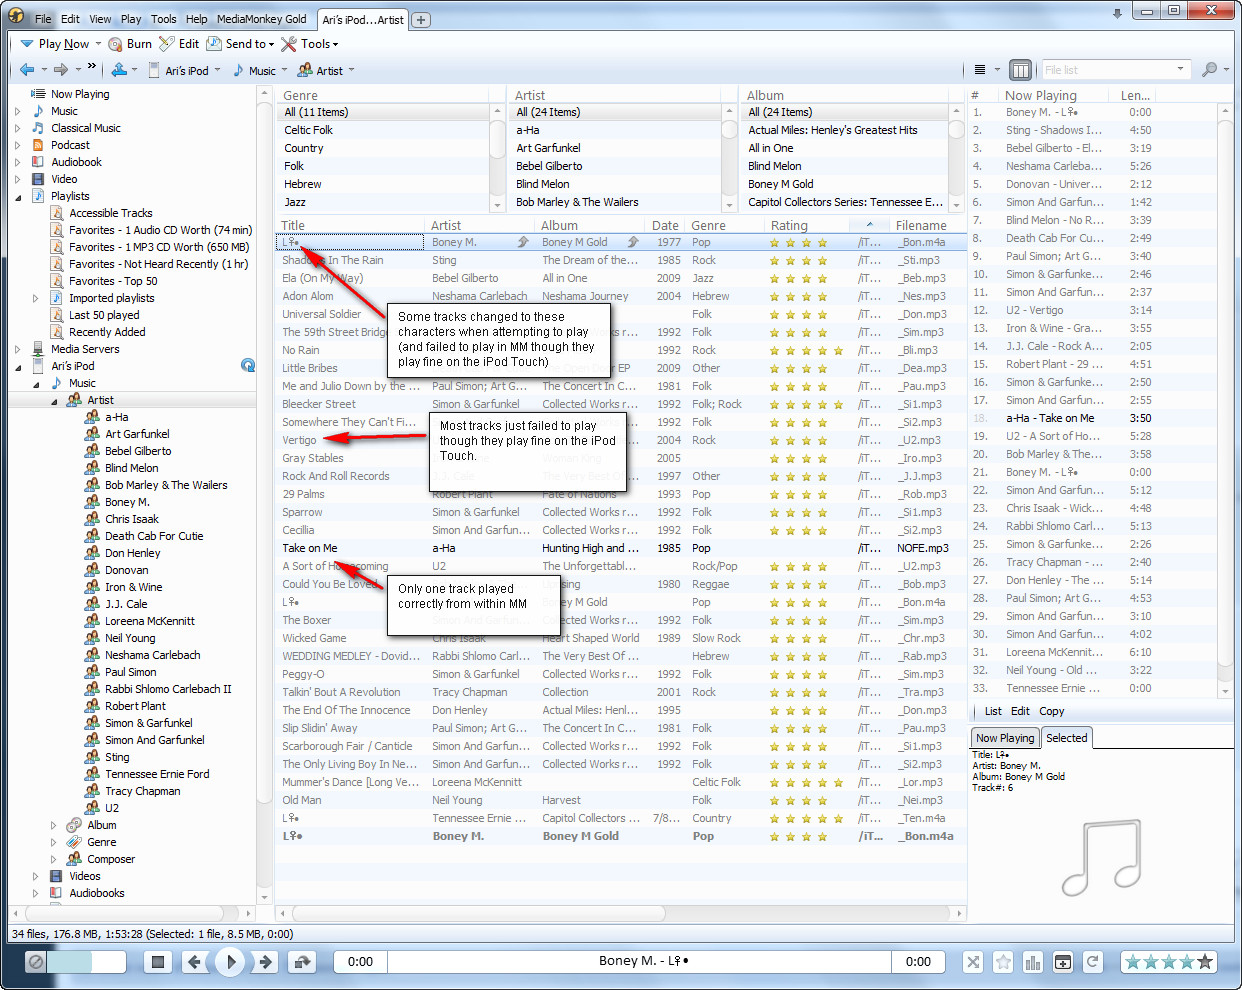
Task: Expand the Imported playlists tree node
Action: pyautogui.click(x=36, y=298)
